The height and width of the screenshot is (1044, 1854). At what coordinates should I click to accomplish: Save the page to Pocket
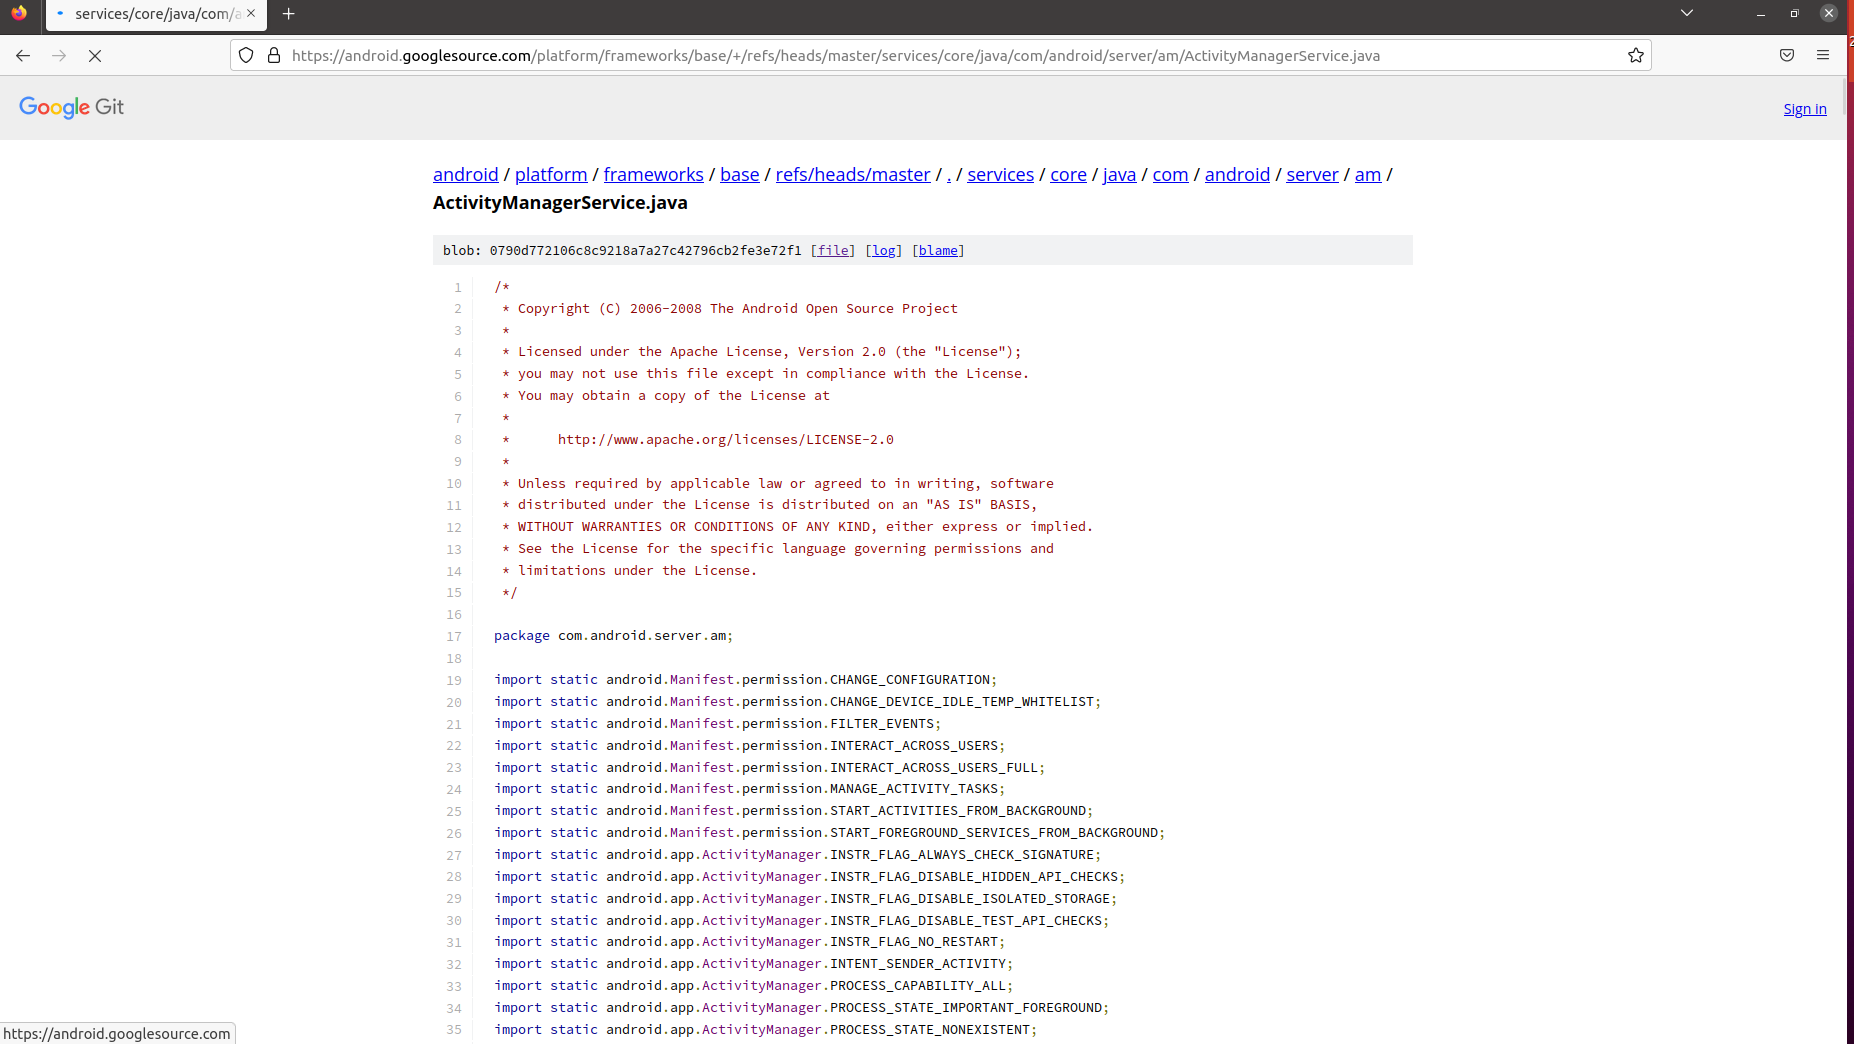[x=1787, y=55]
